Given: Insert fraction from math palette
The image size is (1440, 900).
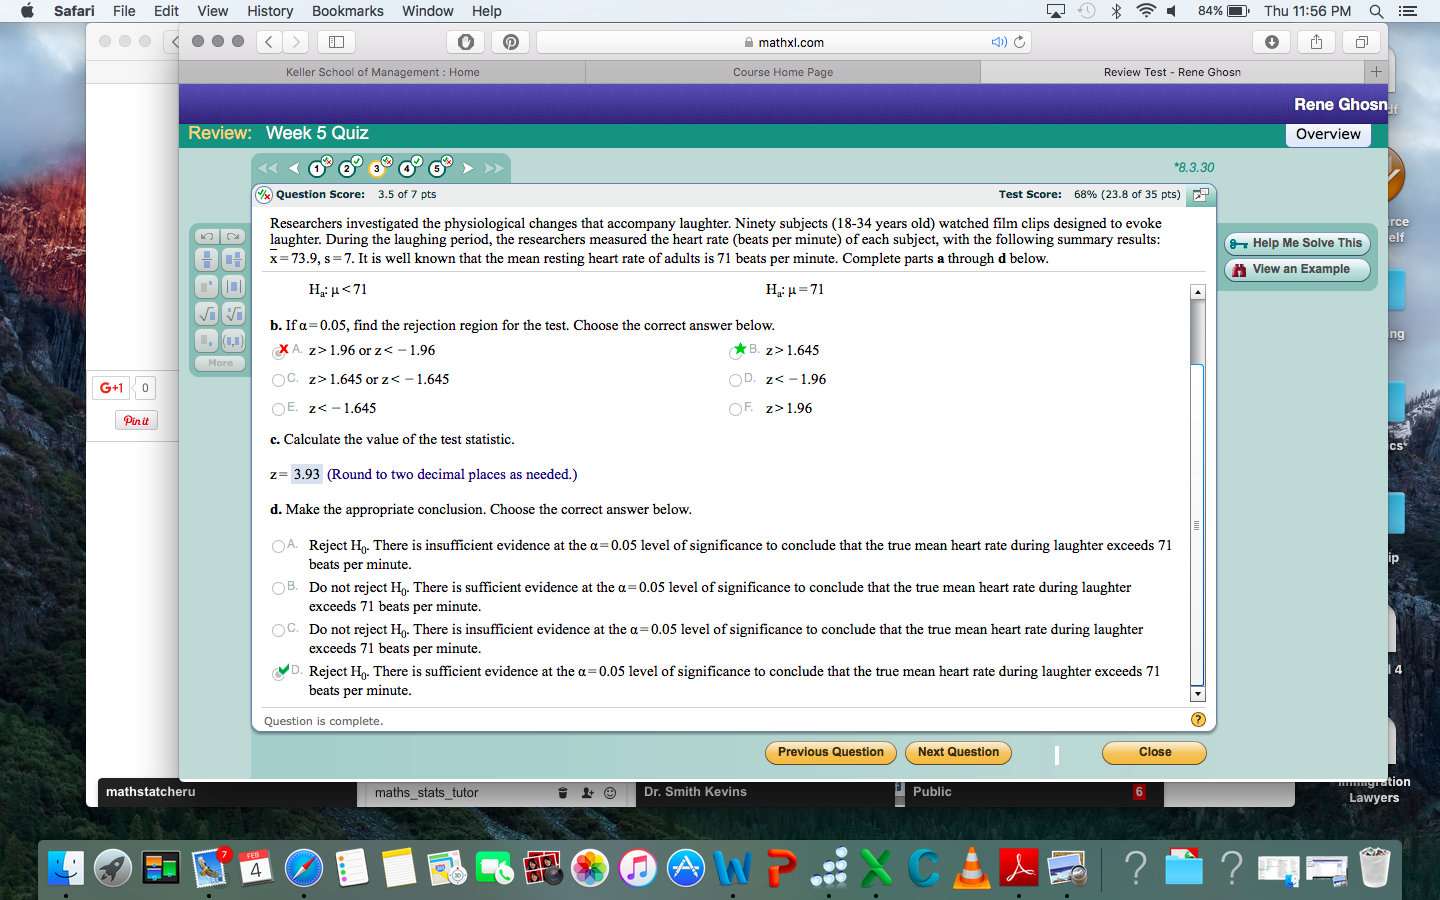Looking at the screenshot, I should point(206,260).
